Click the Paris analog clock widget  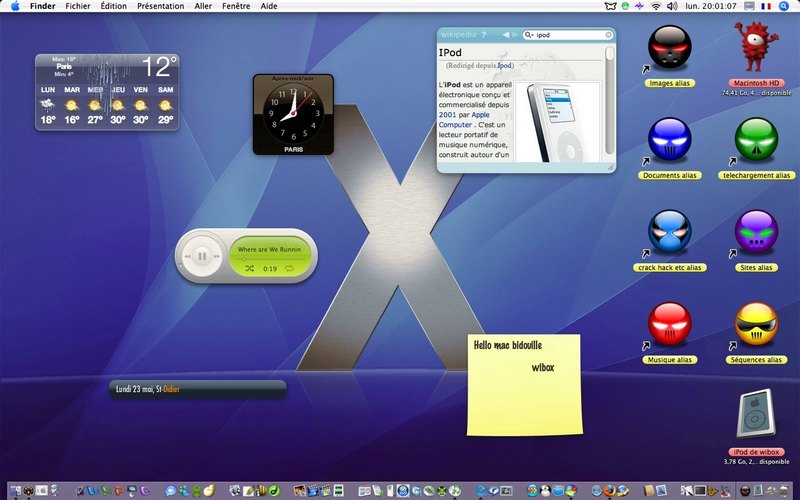pos(293,114)
